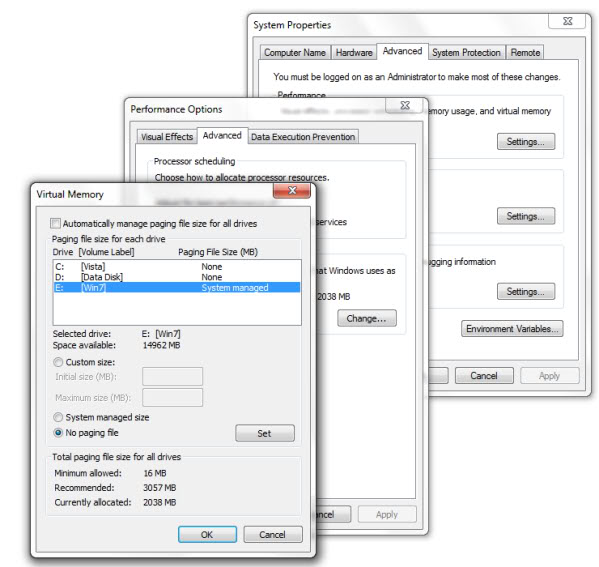Open the Computer Name tab
Image resolution: width=599 pixels, height=567 pixels.
(x=295, y=52)
